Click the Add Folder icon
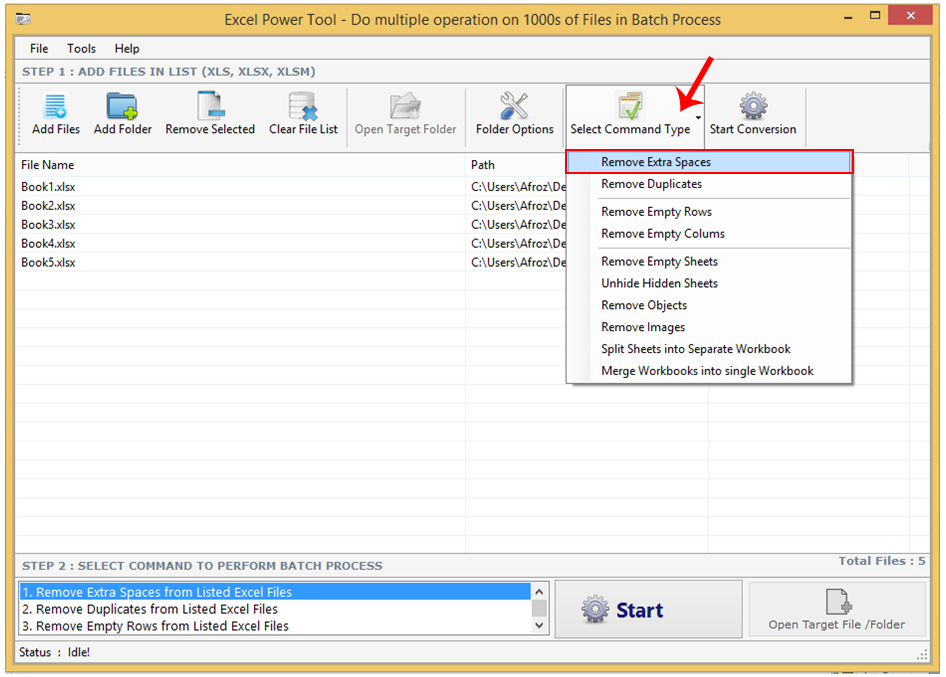This screenshot has height=677, width=946. point(122,106)
